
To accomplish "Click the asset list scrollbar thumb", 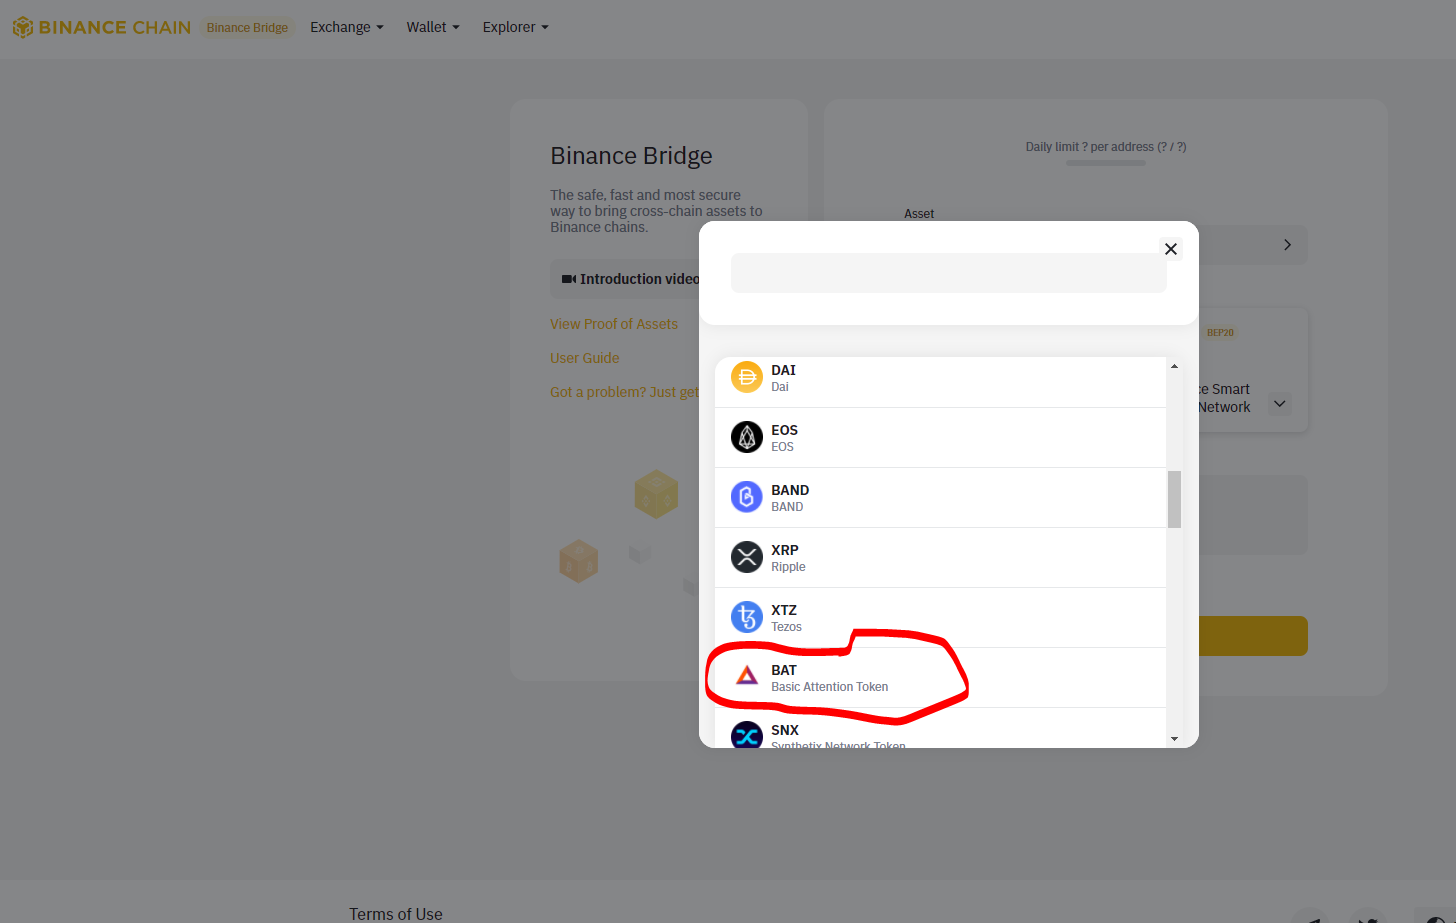I will [x=1174, y=499].
